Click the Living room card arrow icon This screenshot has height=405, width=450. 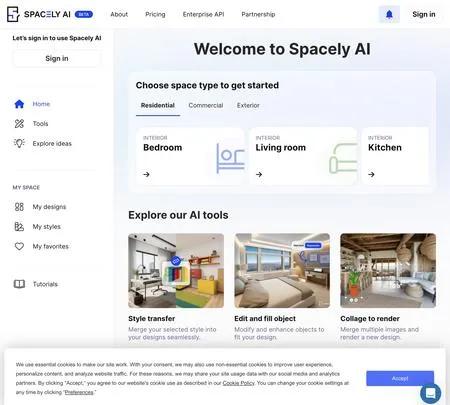(x=259, y=174)
